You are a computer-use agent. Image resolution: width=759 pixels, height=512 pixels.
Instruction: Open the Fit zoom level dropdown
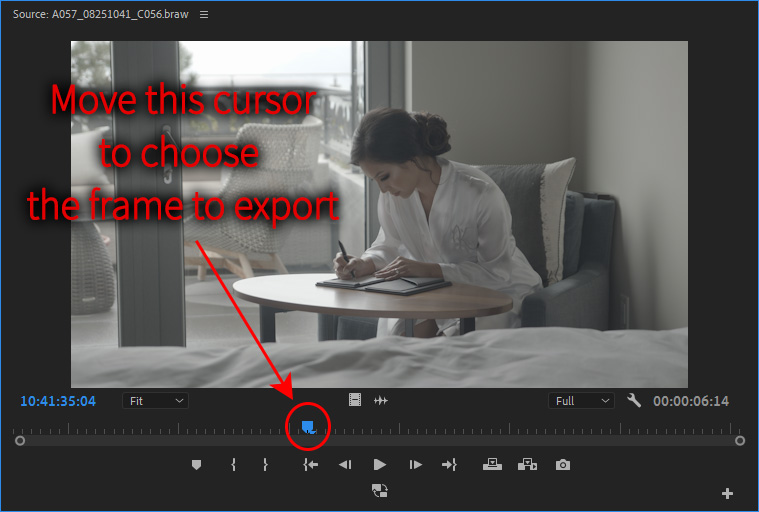coord(155,401)
